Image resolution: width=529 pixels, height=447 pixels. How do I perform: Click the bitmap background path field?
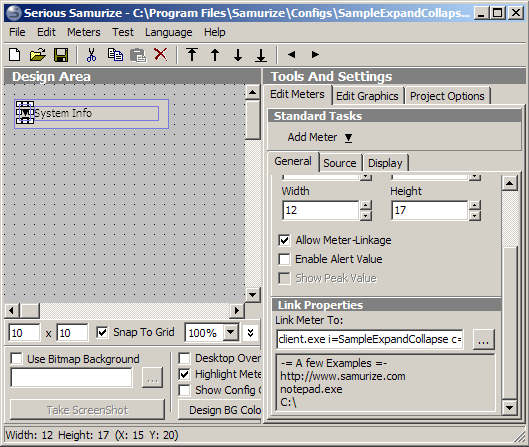coord(71,378)
